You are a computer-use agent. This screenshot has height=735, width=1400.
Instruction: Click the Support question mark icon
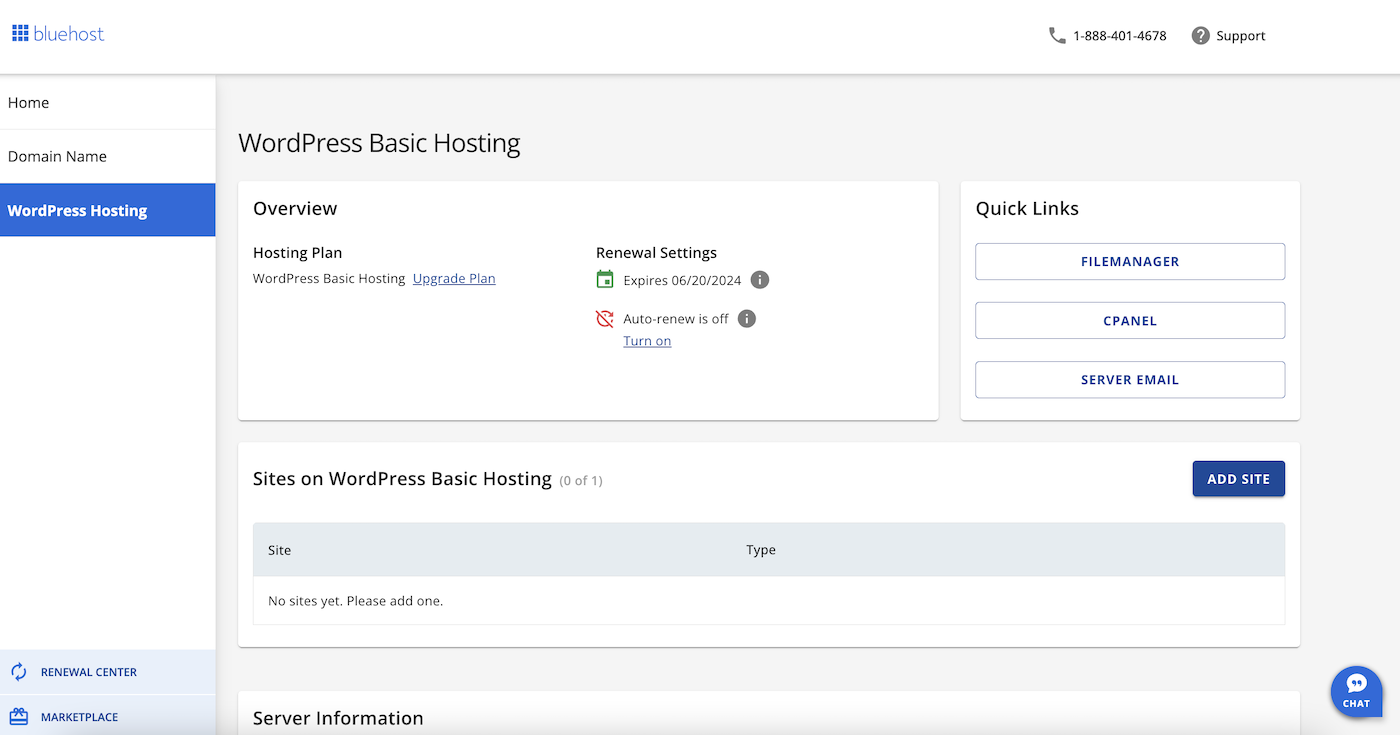[1201, 35]
